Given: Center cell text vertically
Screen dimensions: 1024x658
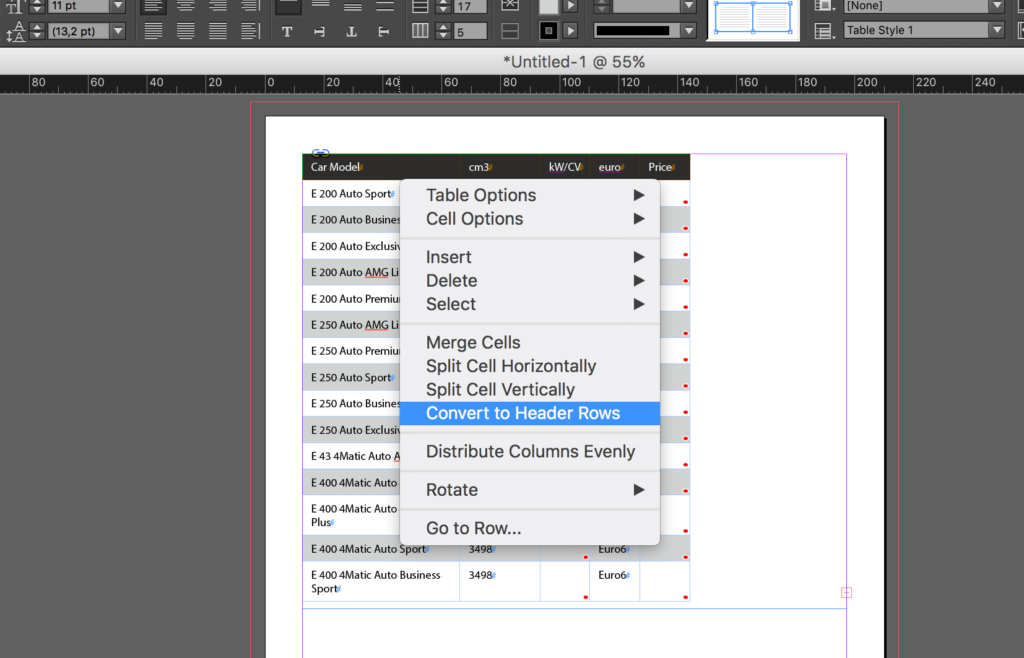Looking at the screenshot, I should tap(320, 8).
